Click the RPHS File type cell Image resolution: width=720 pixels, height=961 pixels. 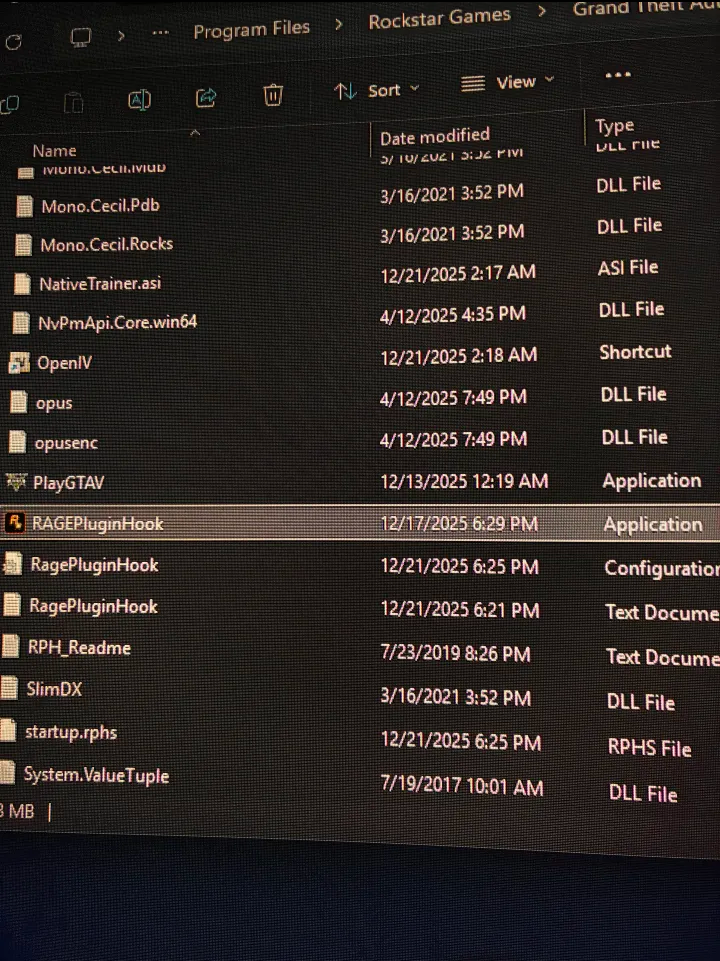(650, 748)
